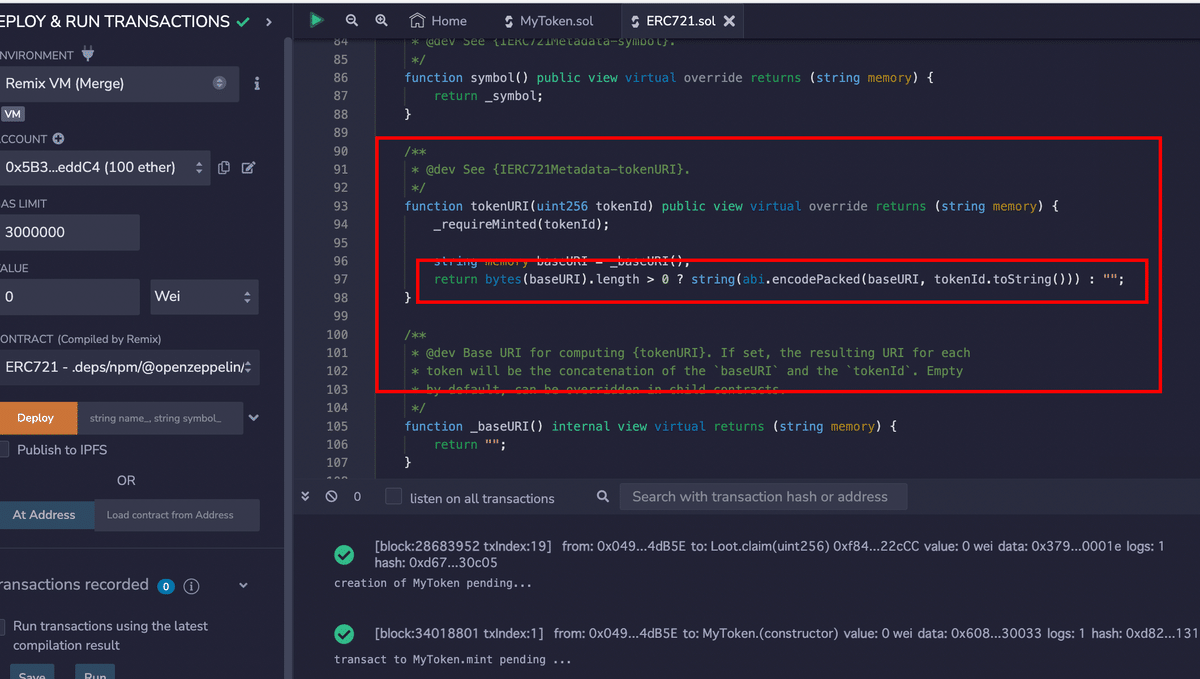This screenshot has width=1200, height=679.
Task: Zoom out the editor font size
Action: [351, 20]
